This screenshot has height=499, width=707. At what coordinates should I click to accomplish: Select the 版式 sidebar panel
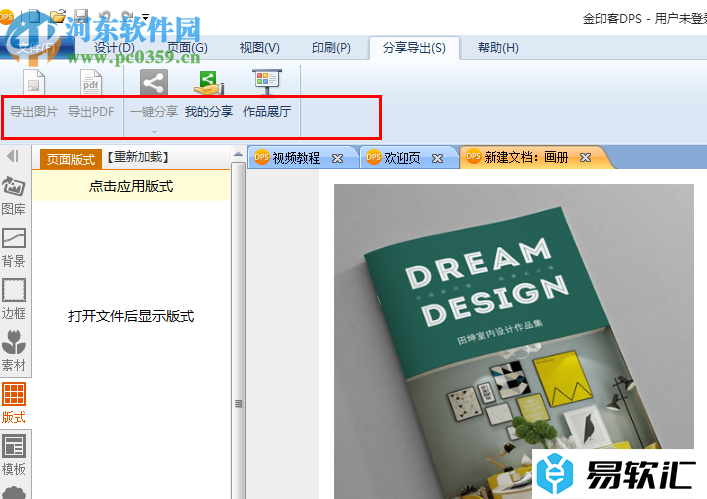point(14,403)
